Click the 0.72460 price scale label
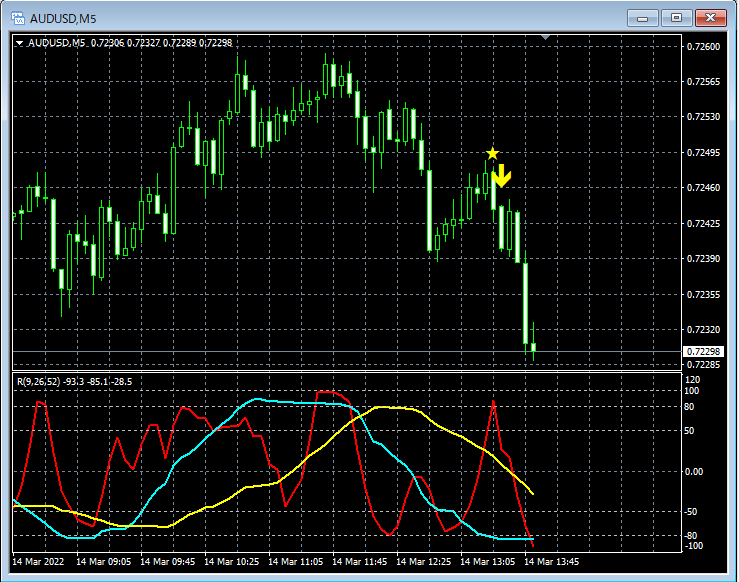This screenshot has width=739, height=582. [704, 188]
